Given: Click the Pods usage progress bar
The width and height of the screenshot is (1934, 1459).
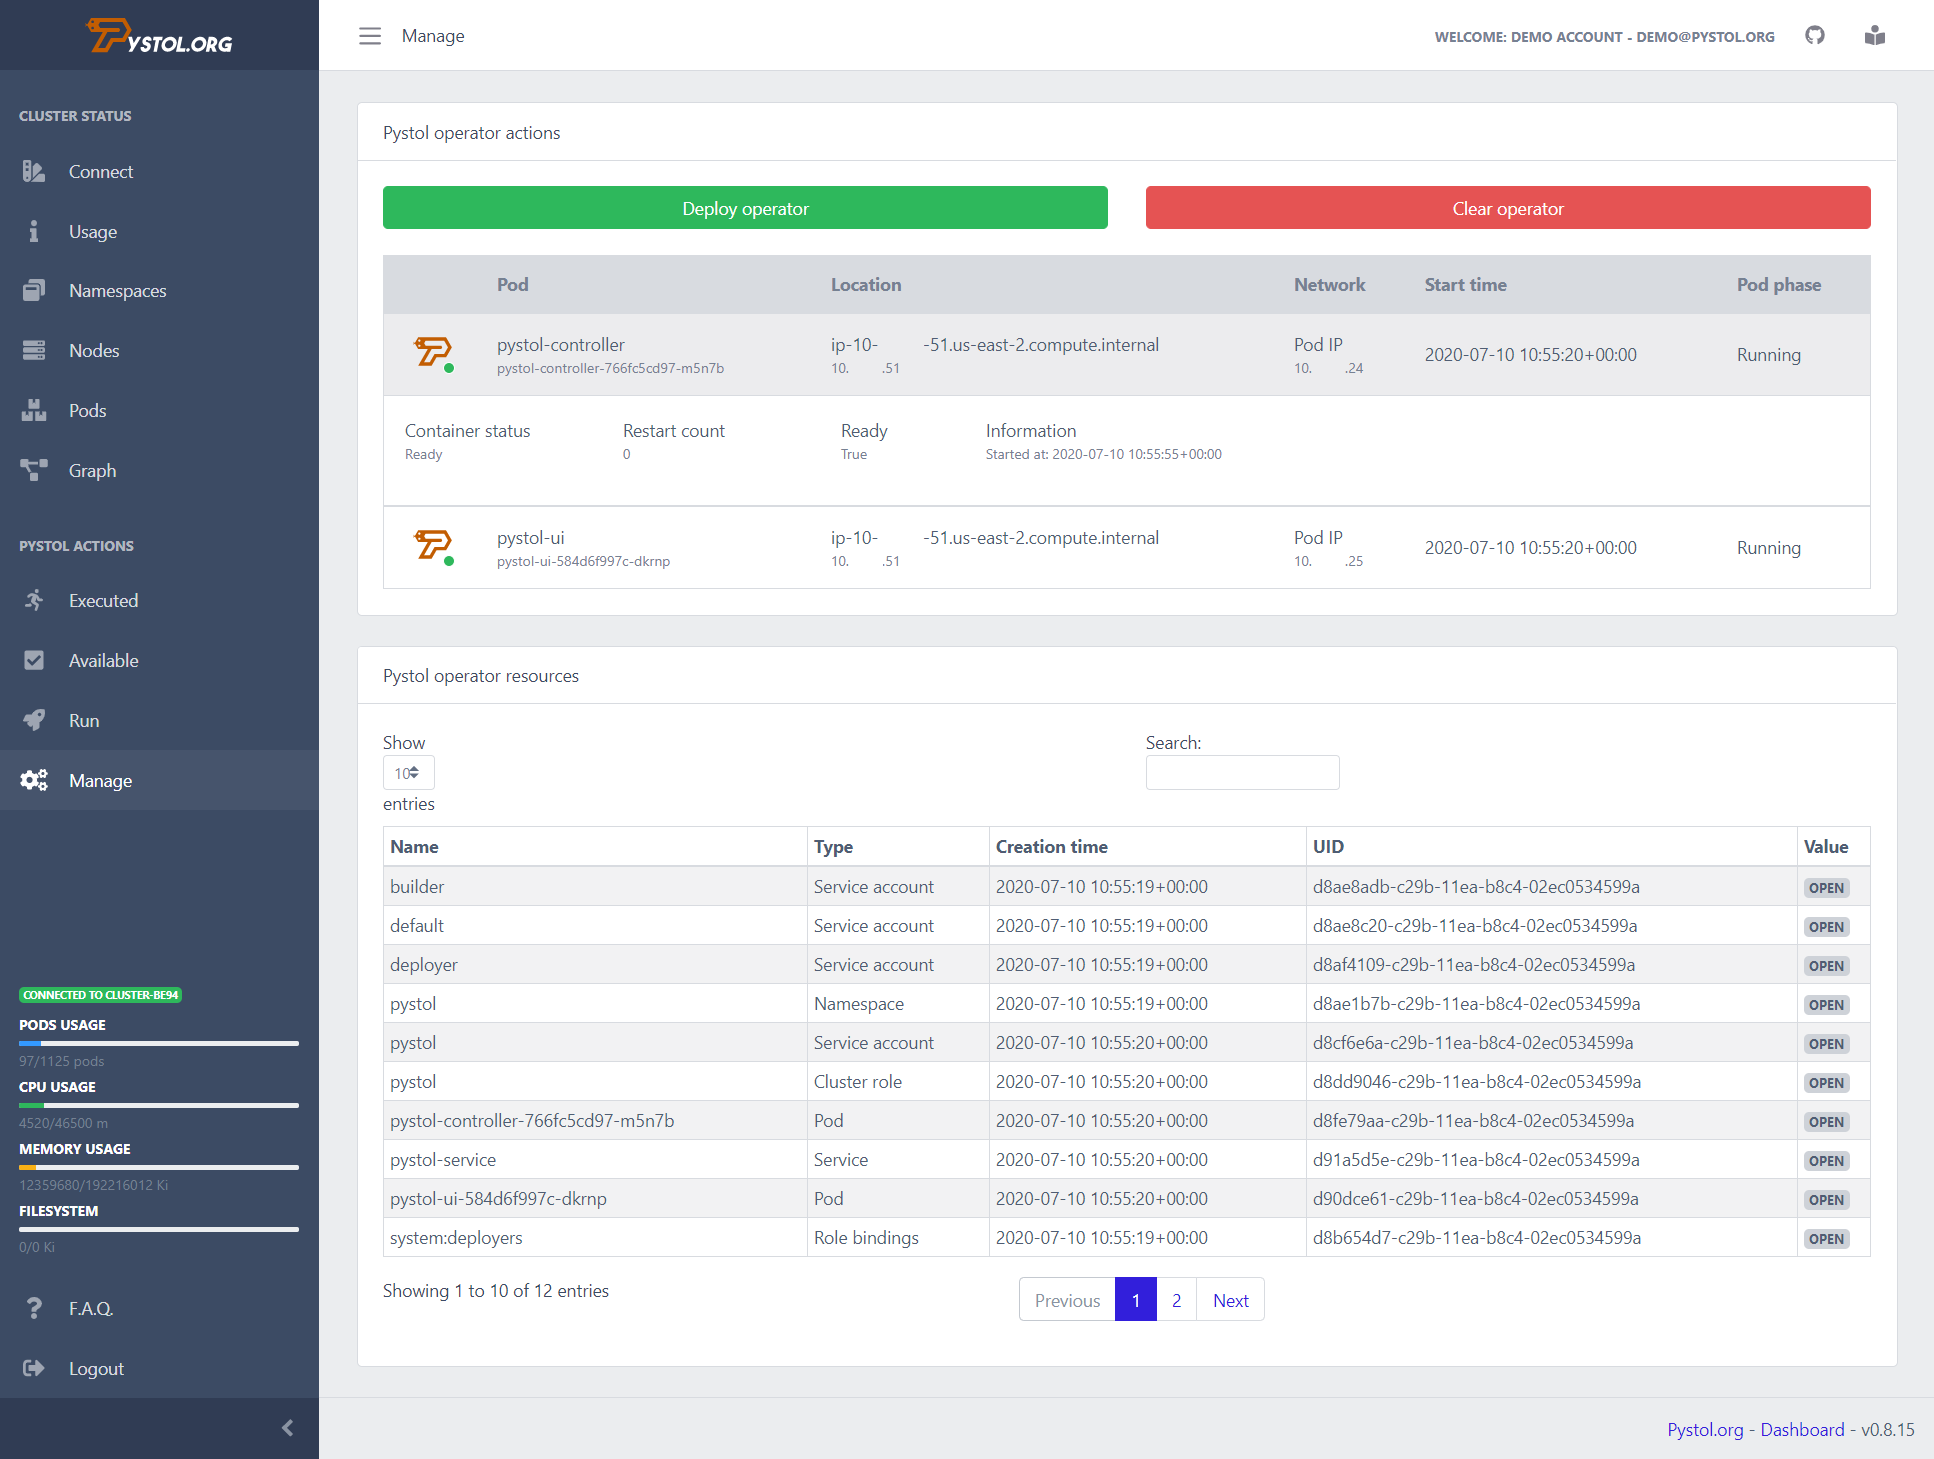Looking at the screenshot, I should point(158,1043).
